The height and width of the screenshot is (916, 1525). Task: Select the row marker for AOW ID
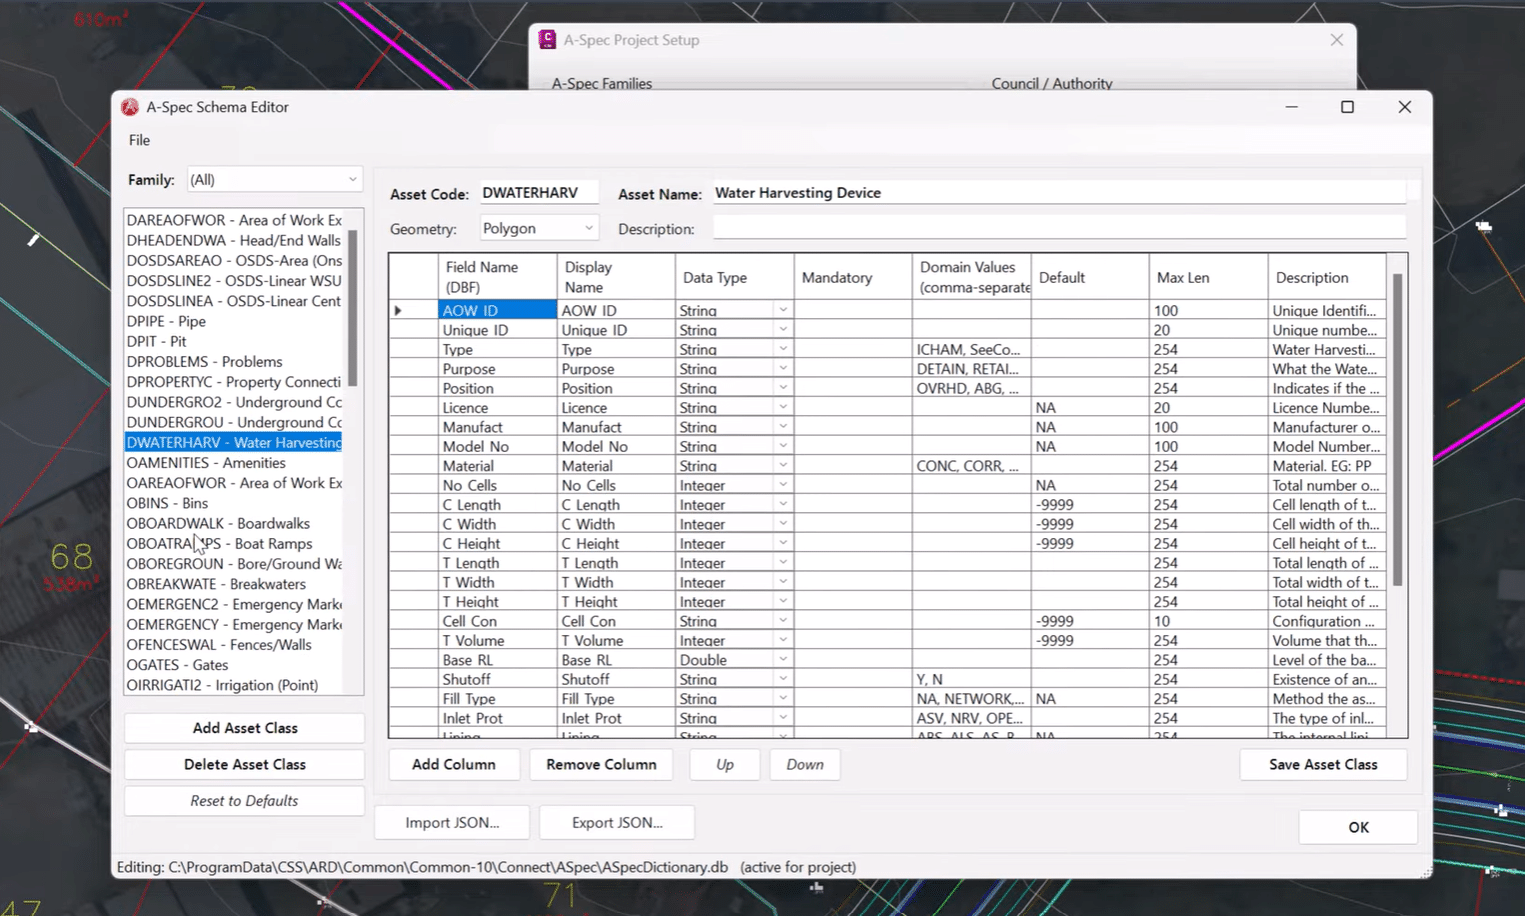point(413,310)
